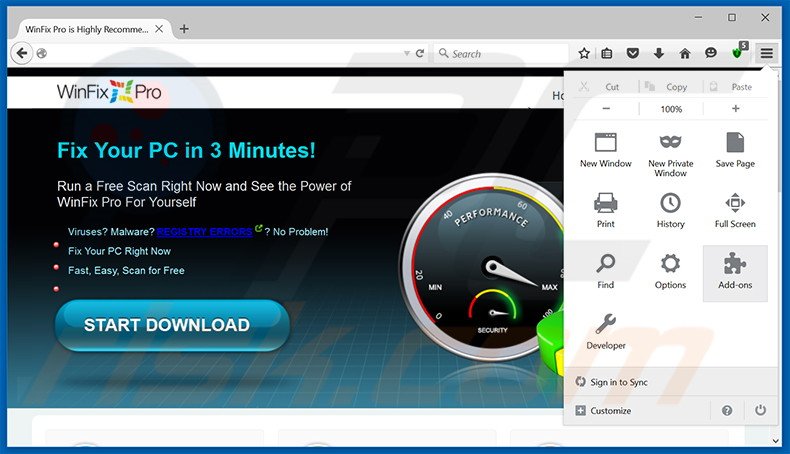Close the WinFix Pro tab

[x=159, y=29]
